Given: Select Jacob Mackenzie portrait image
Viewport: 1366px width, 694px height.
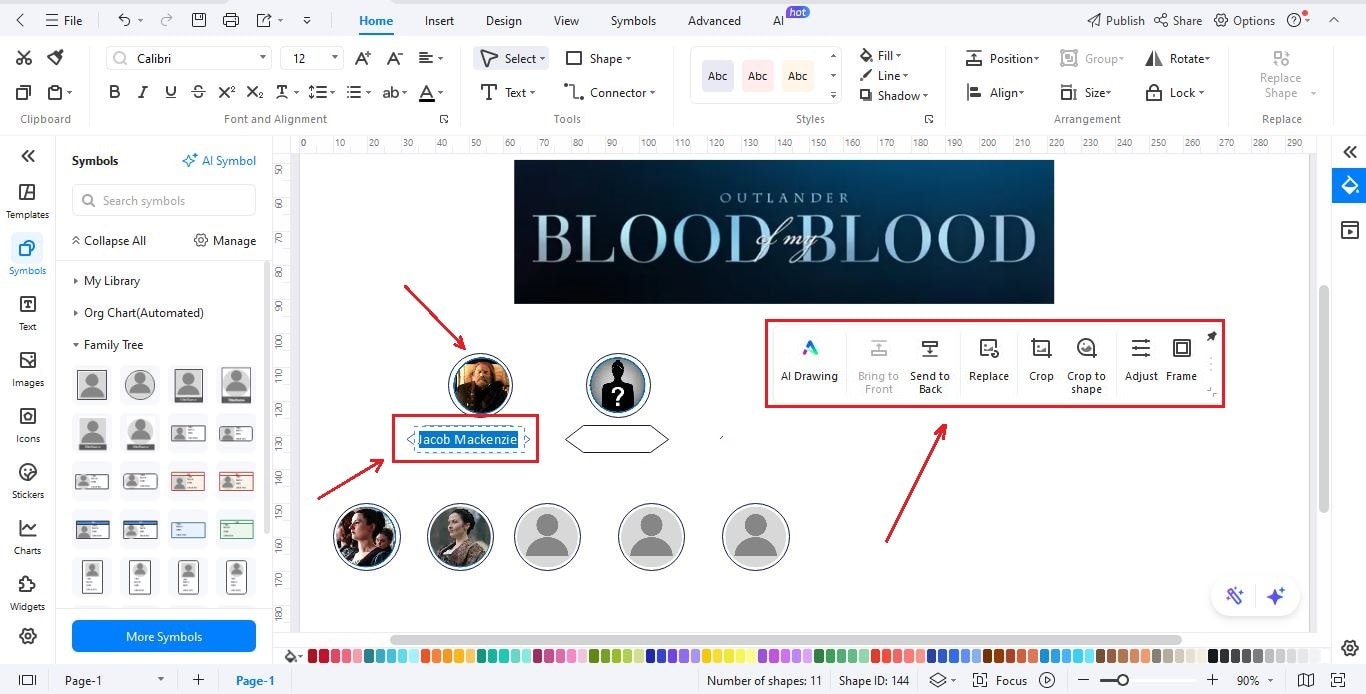Looking at the screenshot, I should [481, 385].
